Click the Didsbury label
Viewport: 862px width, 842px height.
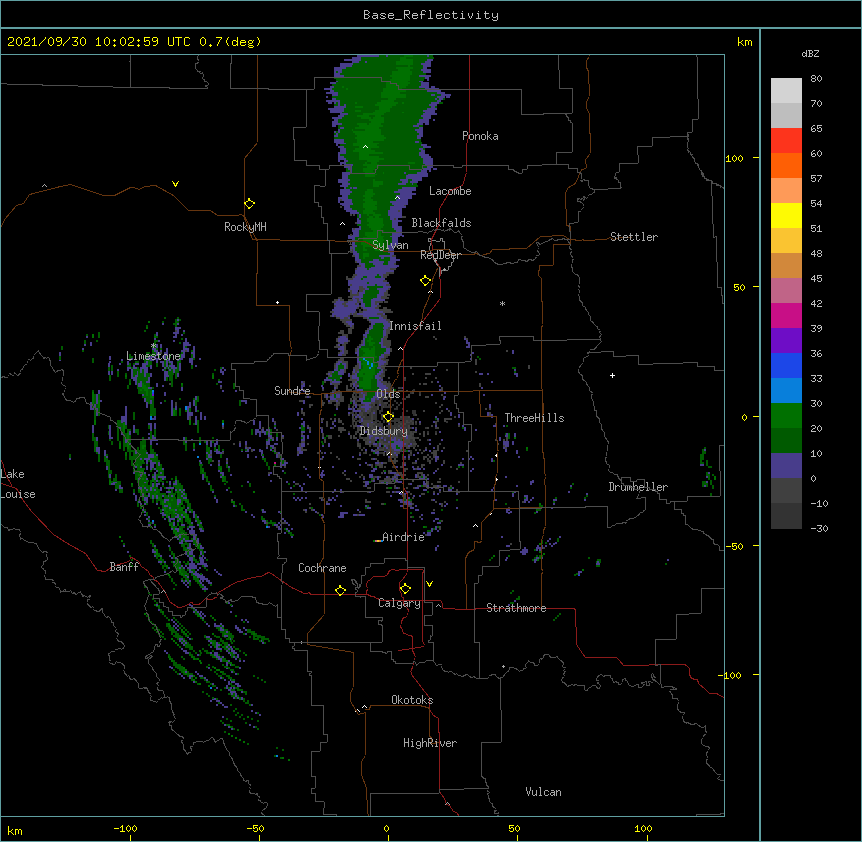(x=384, y=431)
